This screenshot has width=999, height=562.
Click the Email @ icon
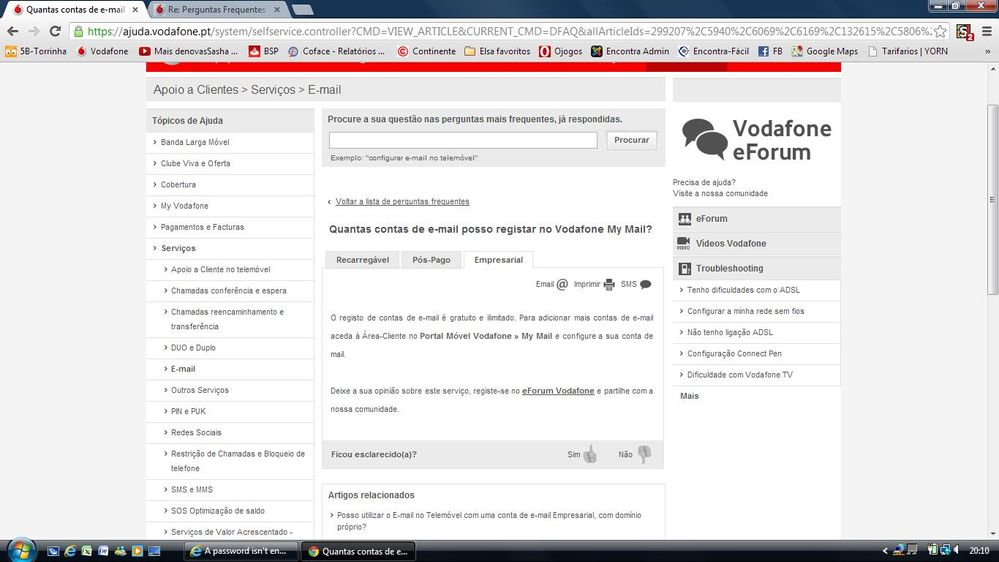562,285
